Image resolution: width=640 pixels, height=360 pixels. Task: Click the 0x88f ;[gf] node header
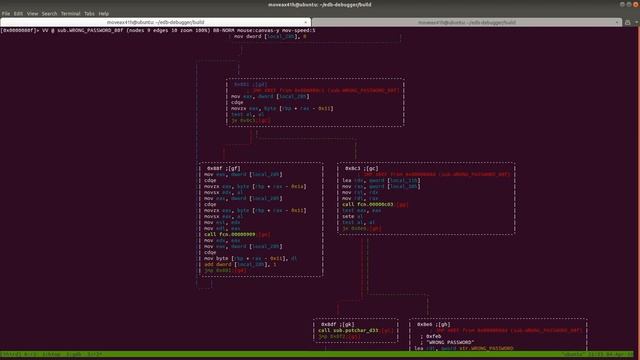click(x=223, y=168)
